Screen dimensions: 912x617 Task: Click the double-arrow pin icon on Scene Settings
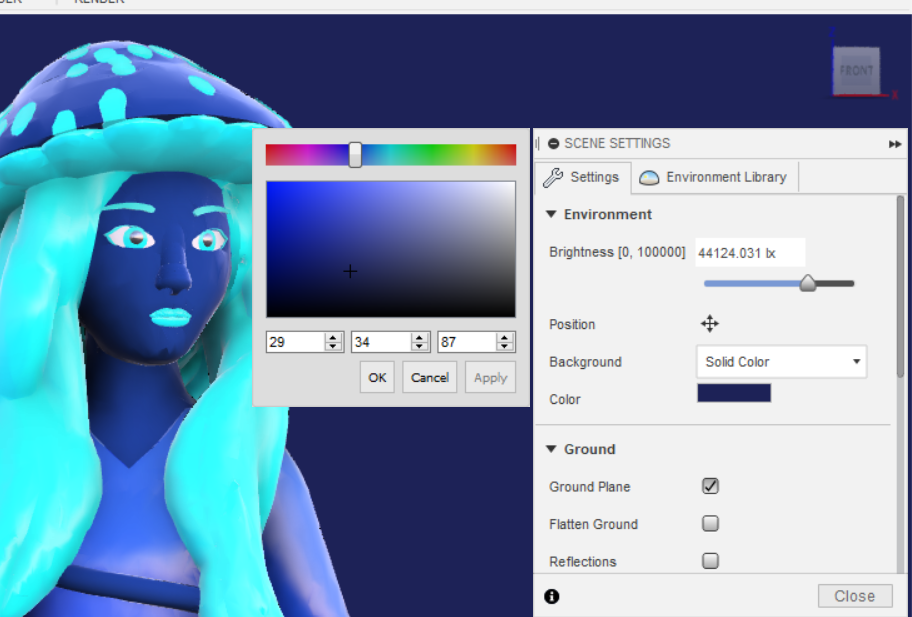coord(895,143)
